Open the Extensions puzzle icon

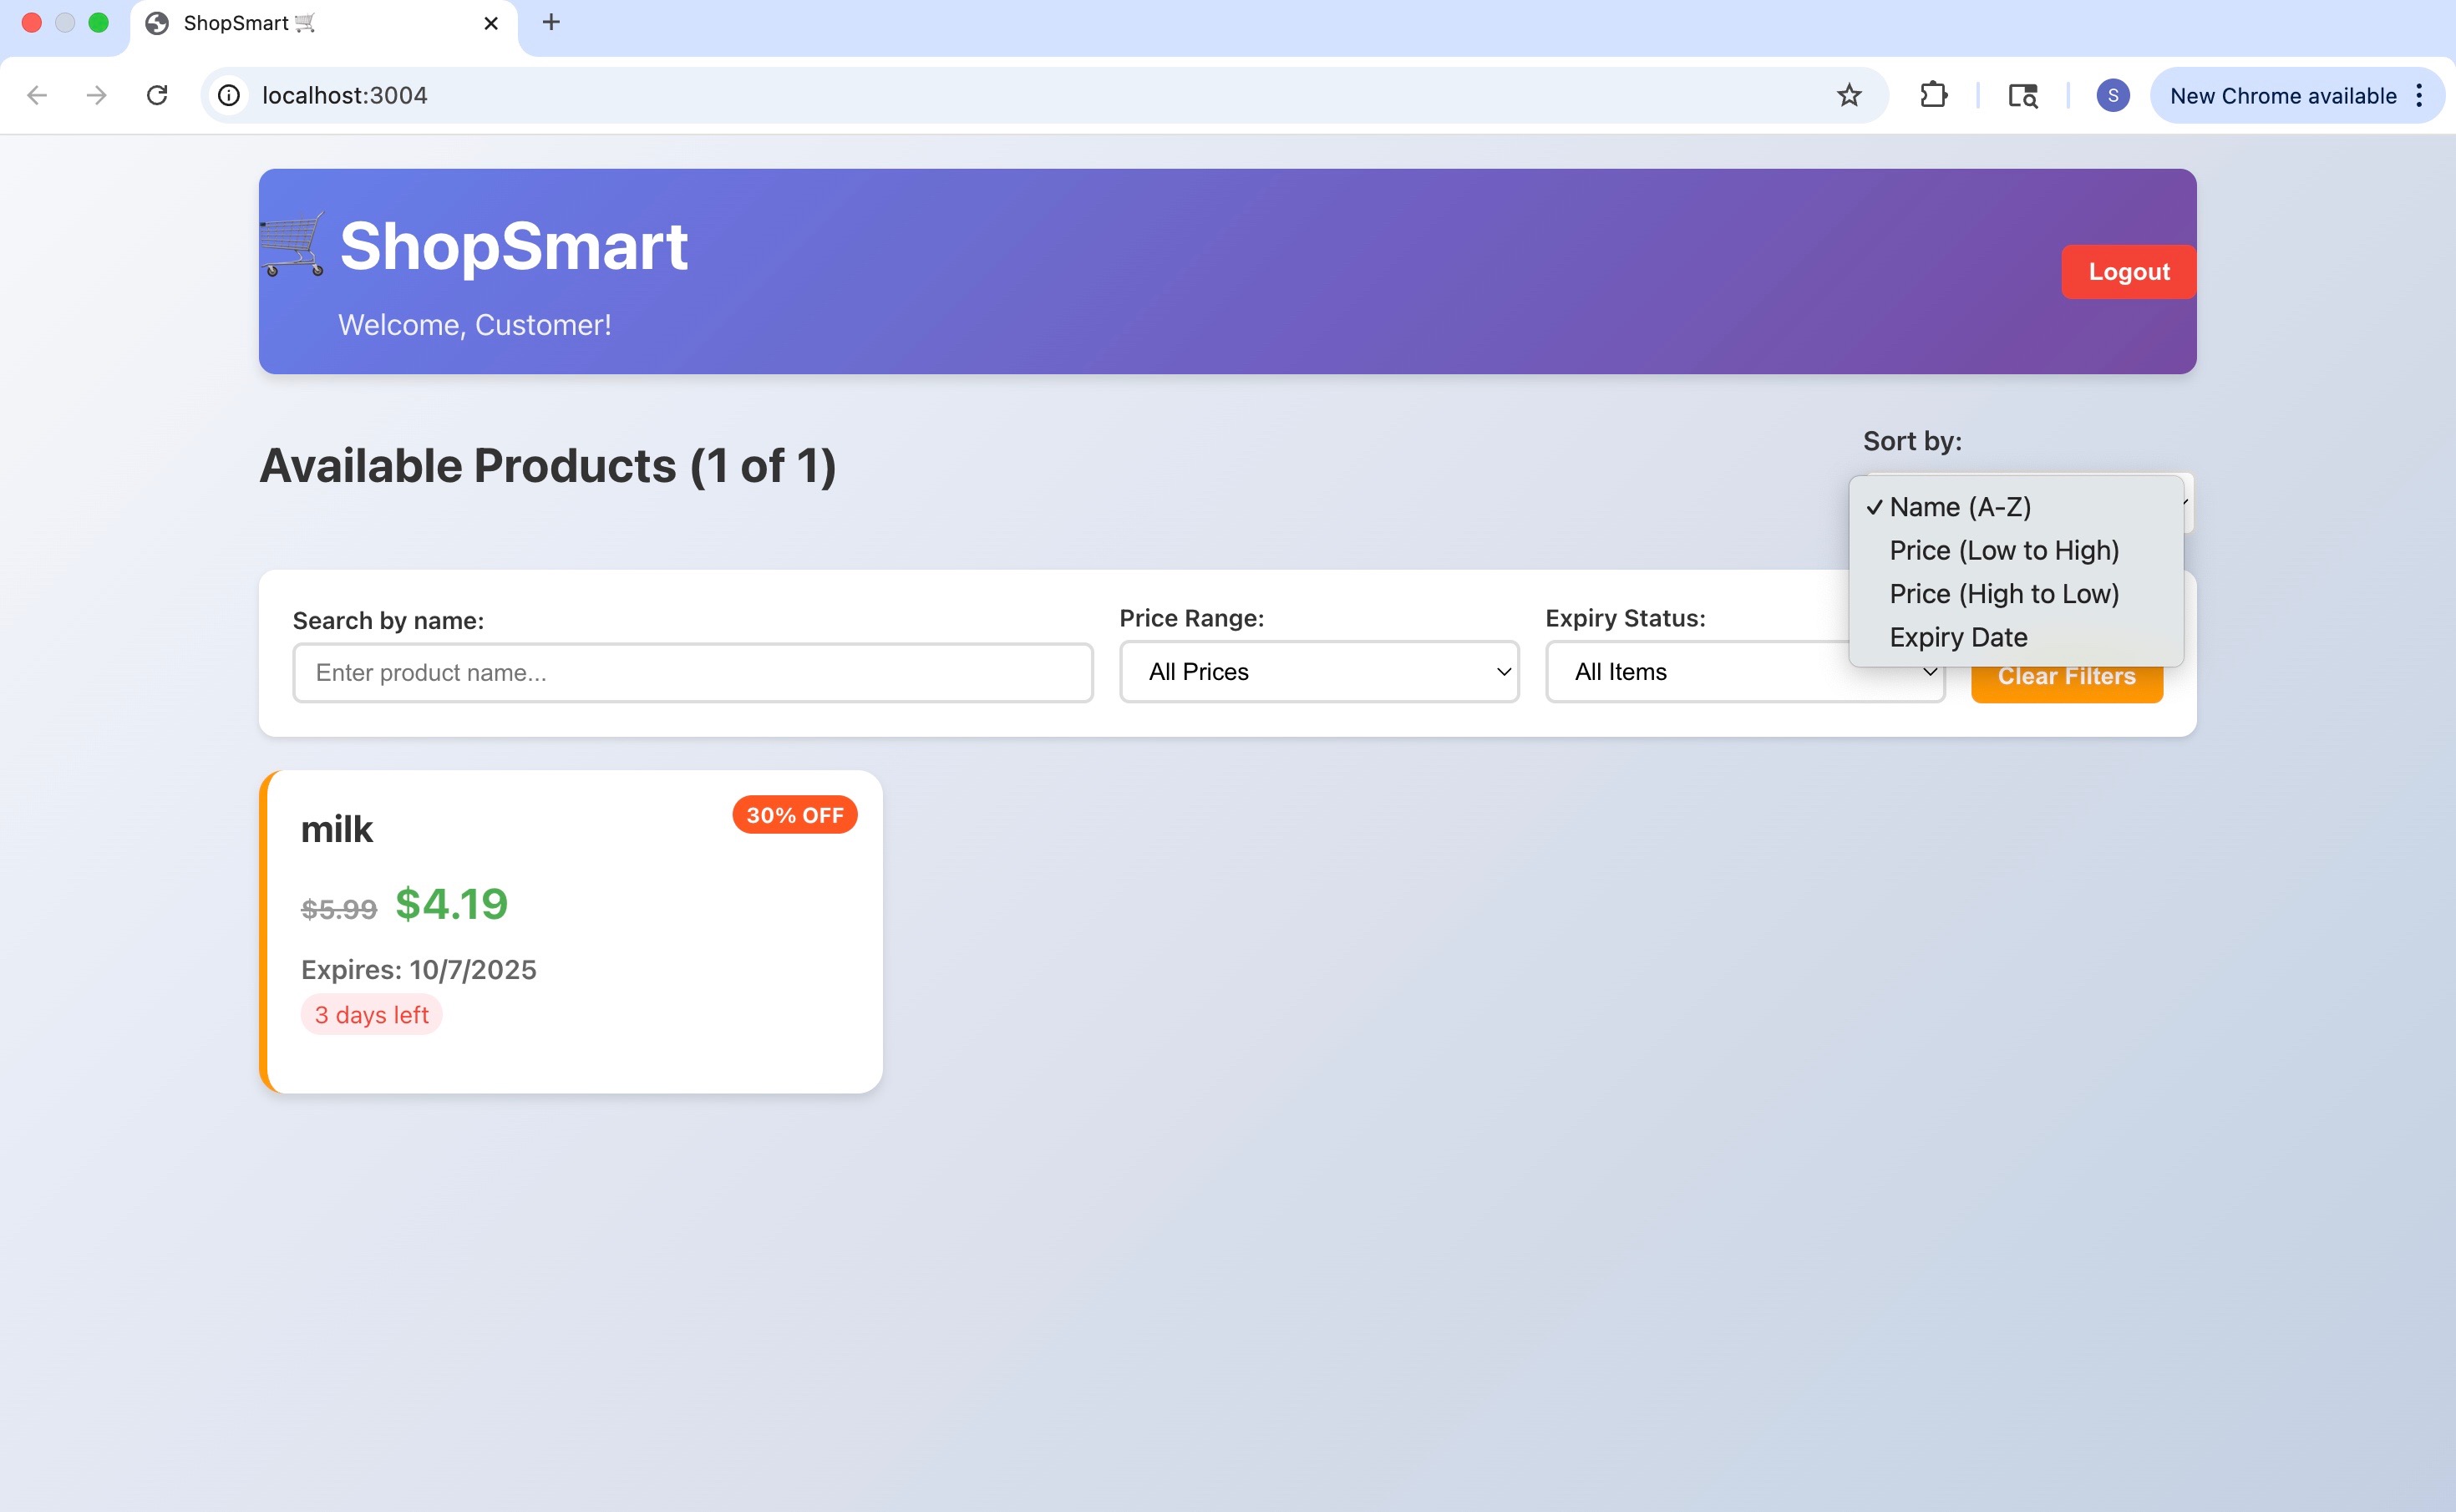point(1933,95)
